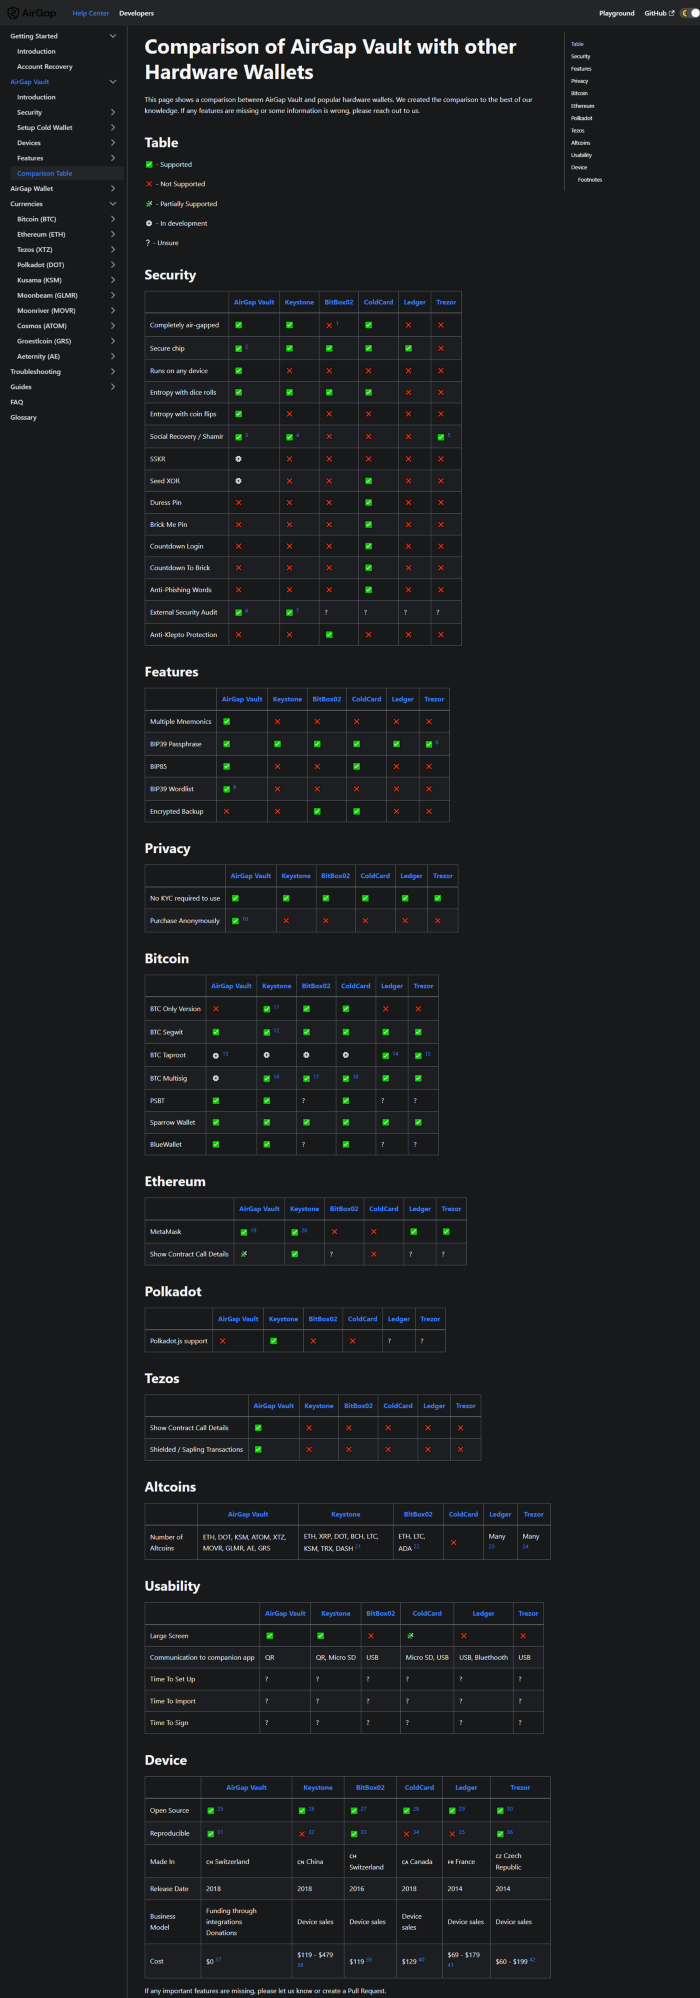The image size is (700, 1998).
Task: Jump to Polkadot in page contents
Action: pyautogui.click(x=582, y=118)
